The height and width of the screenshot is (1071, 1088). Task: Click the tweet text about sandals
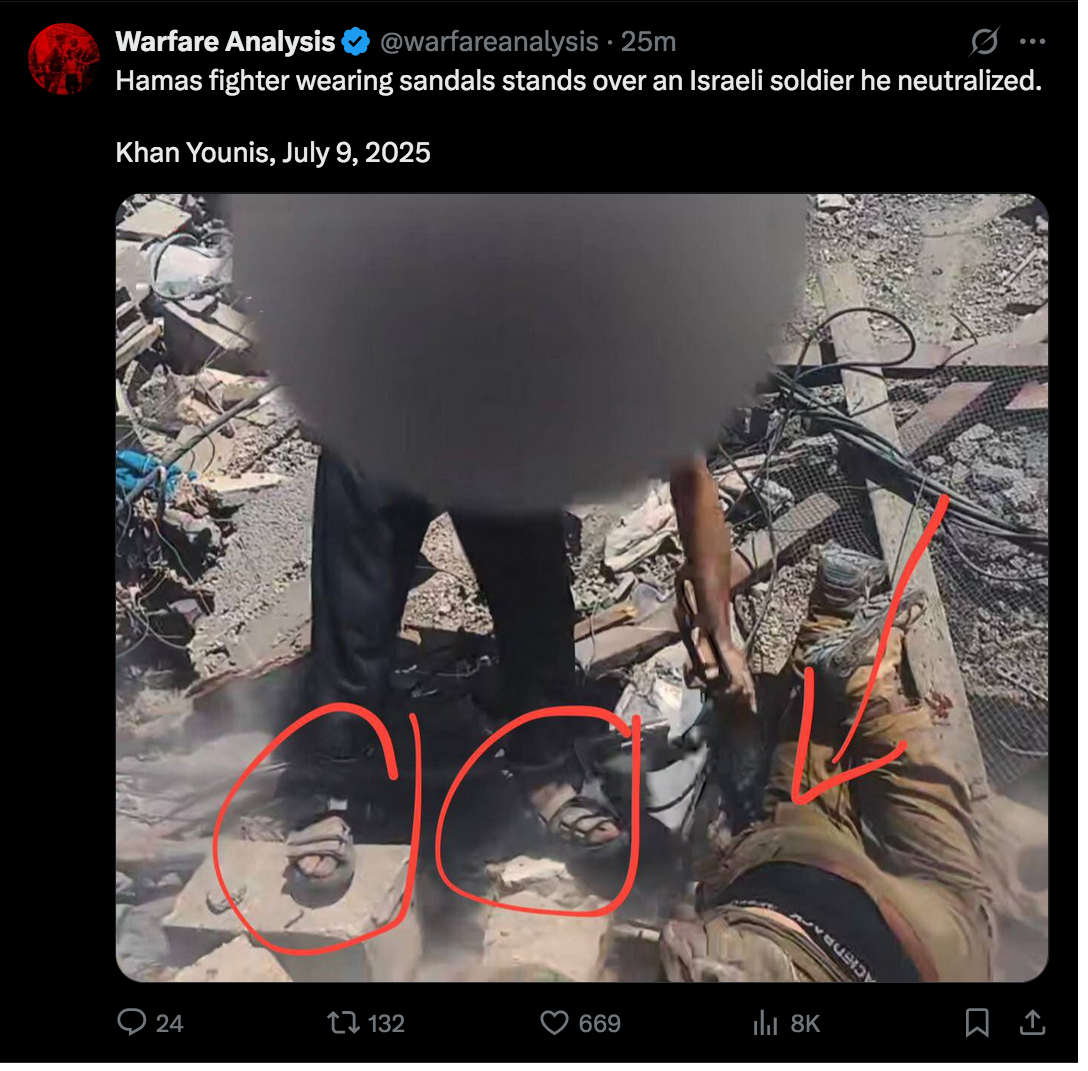tap(579, 80)
